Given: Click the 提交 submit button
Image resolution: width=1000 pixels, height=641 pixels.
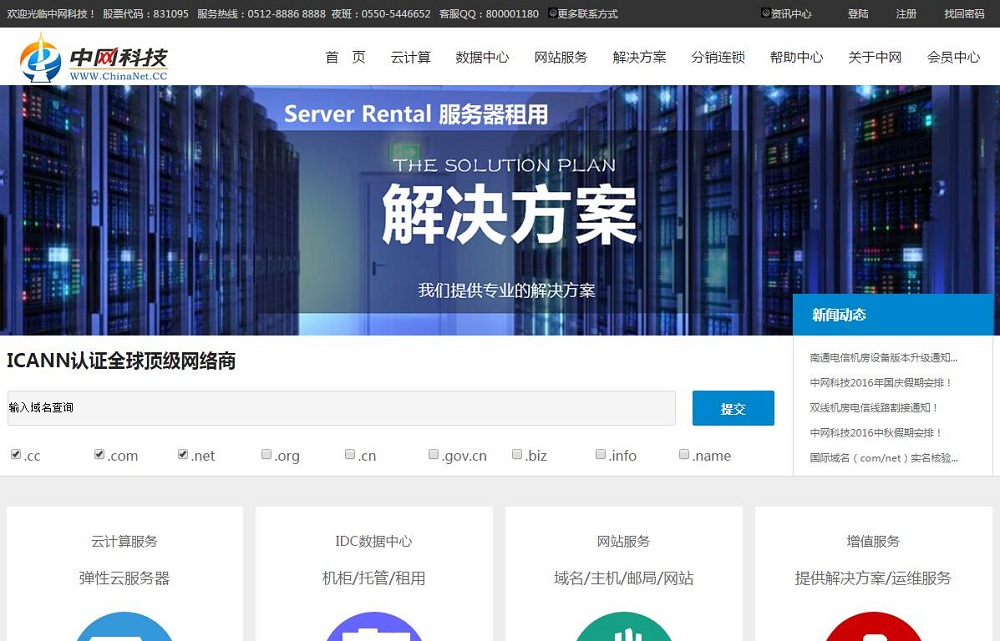Looking at the screenshot, I should click(733, 408).
